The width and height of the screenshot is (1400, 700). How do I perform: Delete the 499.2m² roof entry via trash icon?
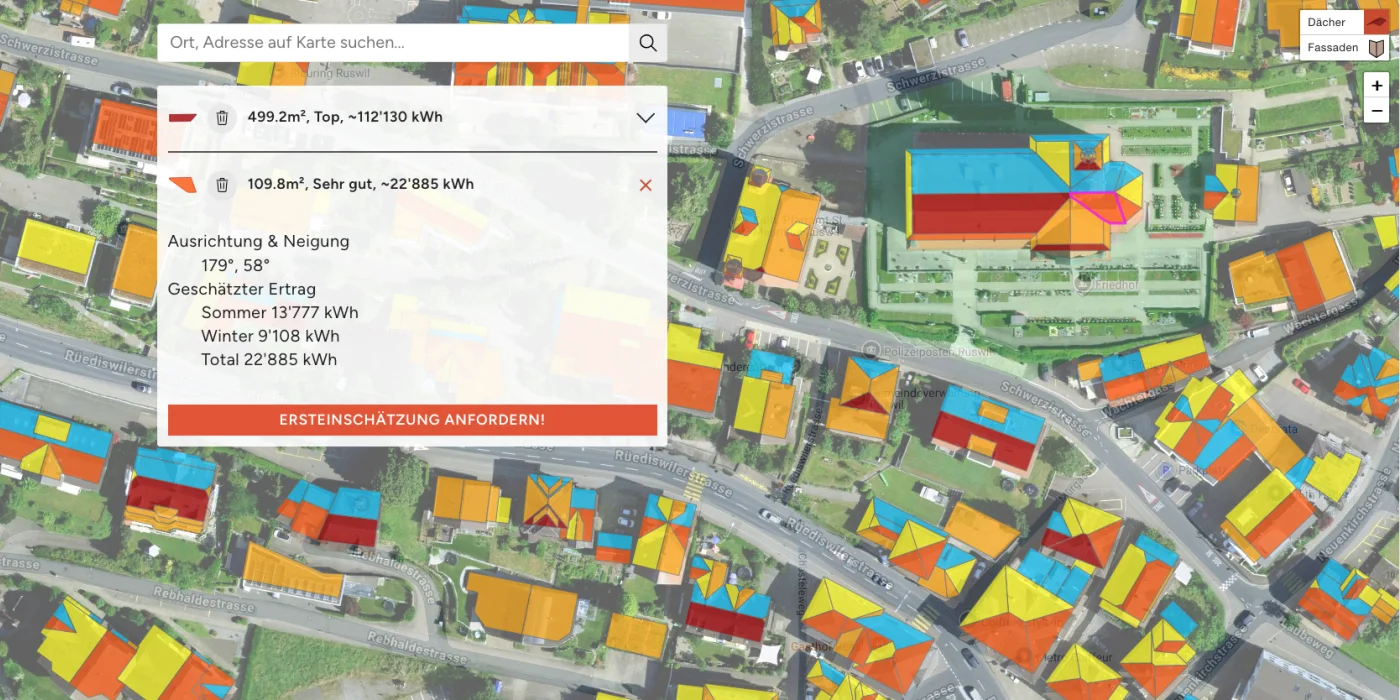point(222,118)
